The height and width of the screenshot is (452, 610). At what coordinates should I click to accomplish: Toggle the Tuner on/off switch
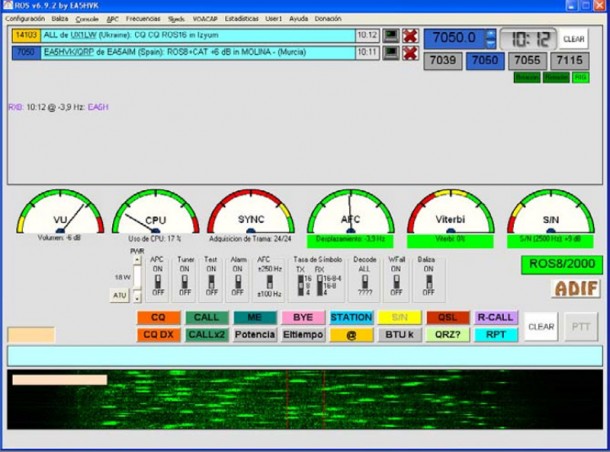click(x=185, y=282)
